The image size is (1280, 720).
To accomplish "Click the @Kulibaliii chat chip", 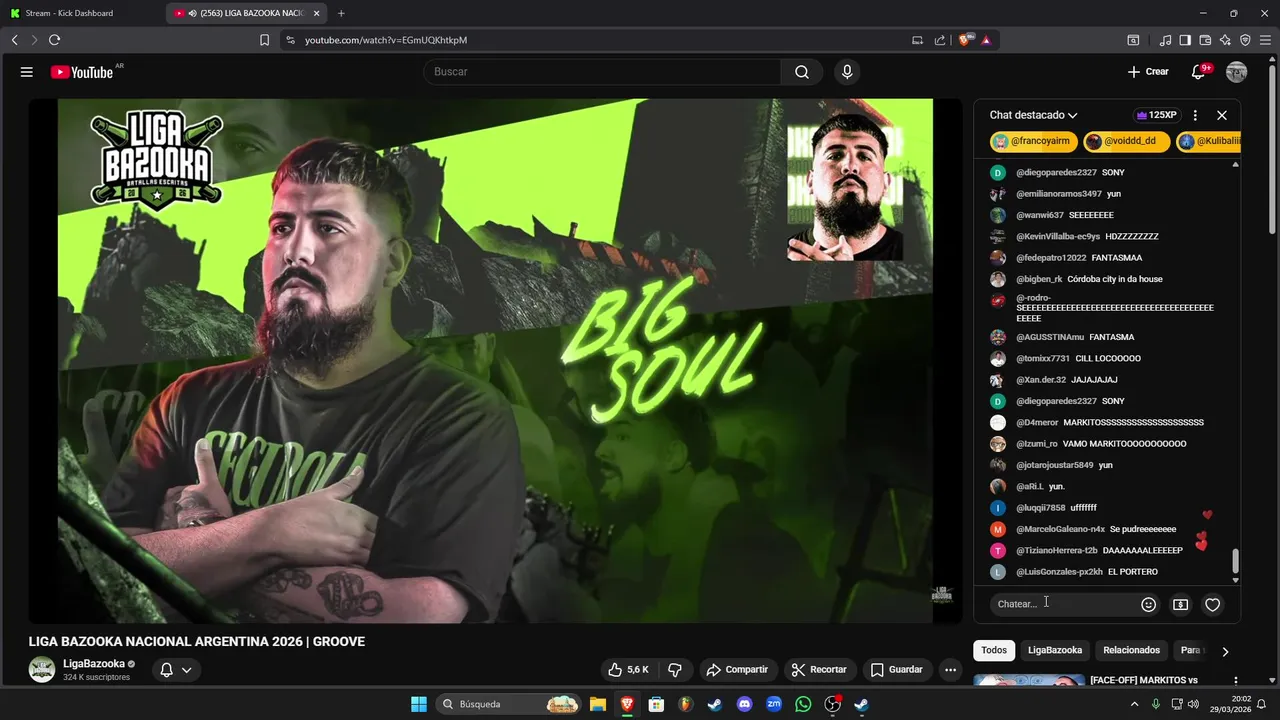I will (x=1209, y=142).
